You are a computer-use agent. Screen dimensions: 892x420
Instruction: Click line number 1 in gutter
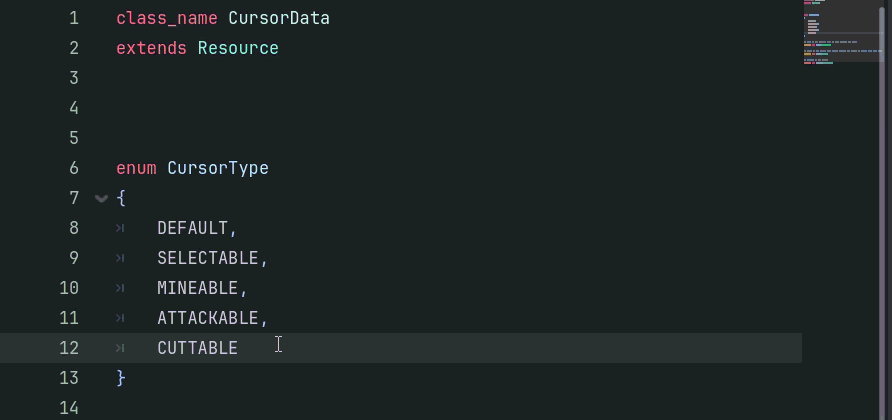(73, 18)
